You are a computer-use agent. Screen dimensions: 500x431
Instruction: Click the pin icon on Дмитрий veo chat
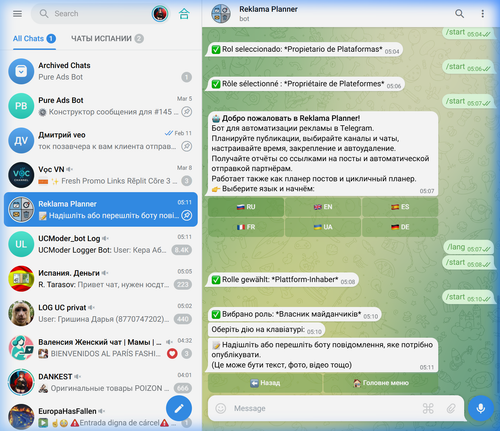tap(187, 146)
